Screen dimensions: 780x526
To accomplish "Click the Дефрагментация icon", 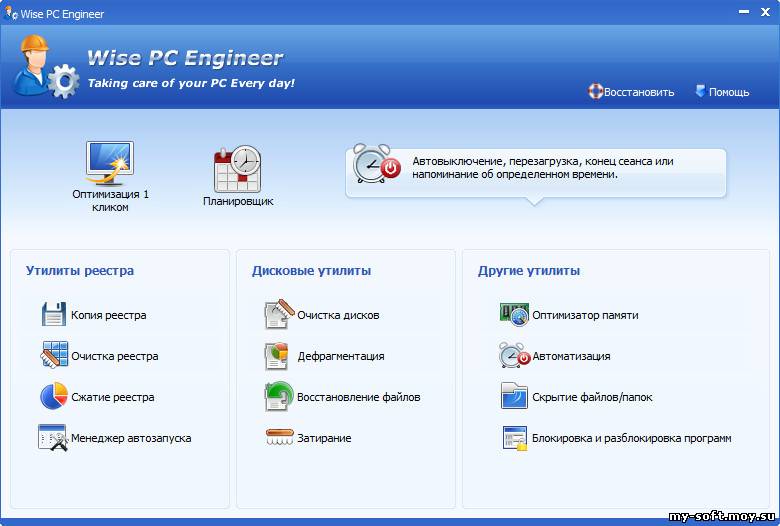I will (277, 355).
